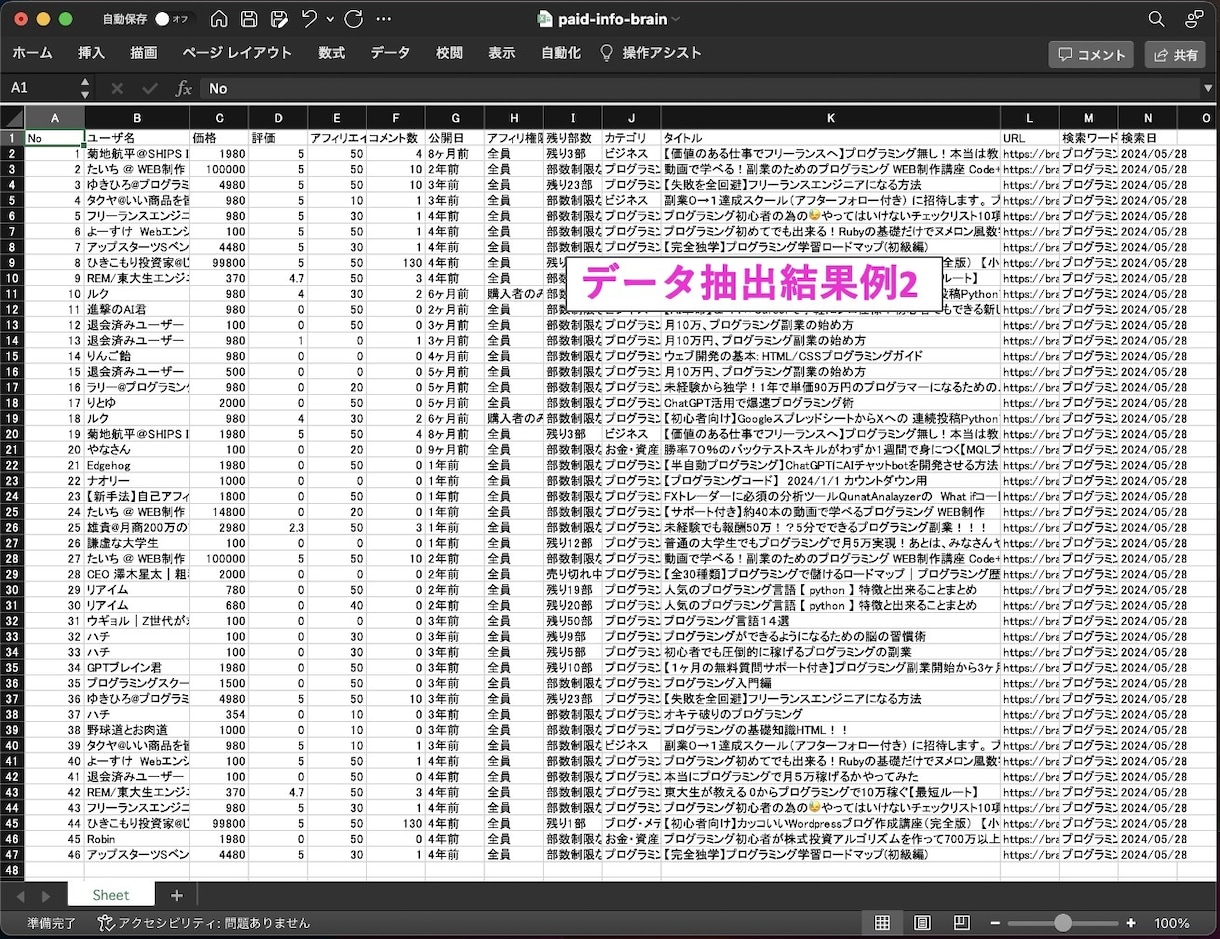Open the paid-info-brain file name dropdown
Viewport: 1220px width, 939px height.
(x=676, y=19)
